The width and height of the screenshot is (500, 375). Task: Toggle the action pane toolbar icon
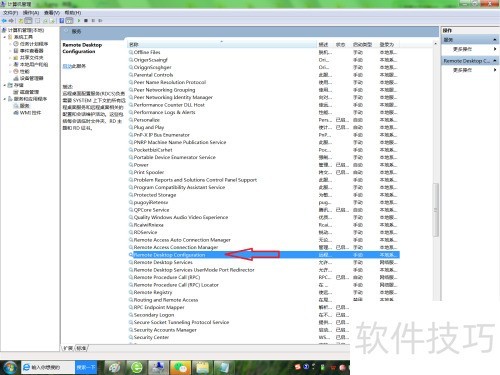tap(69, 21)
